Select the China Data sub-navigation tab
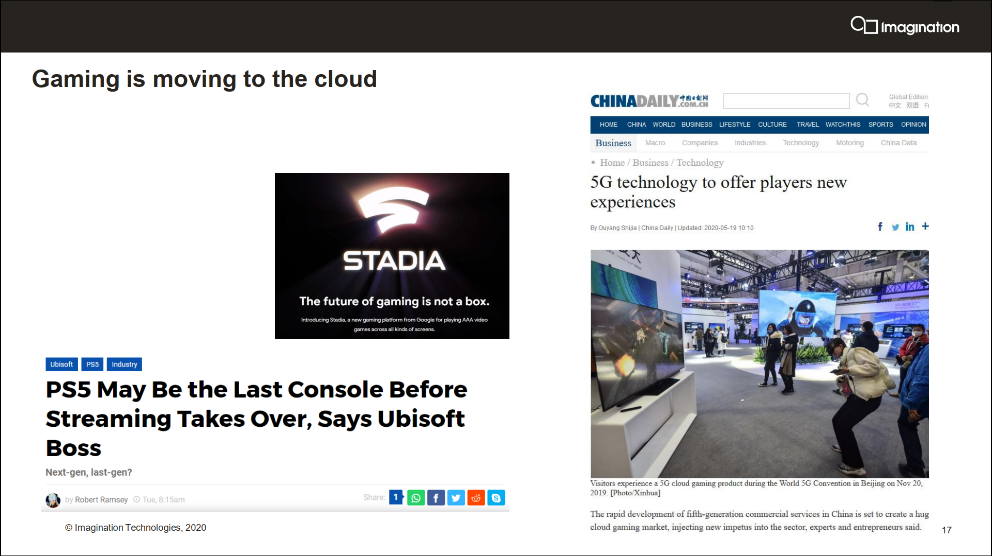This screenshot has width=992, height=556. pyautogui.click(x=898, y=143)
